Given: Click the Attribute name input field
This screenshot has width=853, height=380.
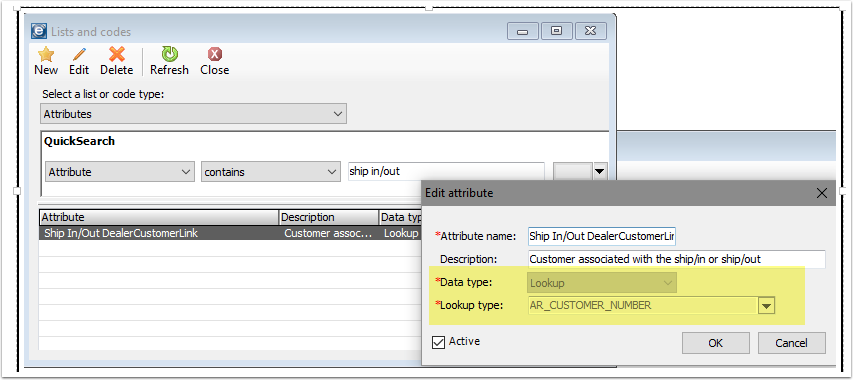Looking at the screenshot, I should pos(602,236).
